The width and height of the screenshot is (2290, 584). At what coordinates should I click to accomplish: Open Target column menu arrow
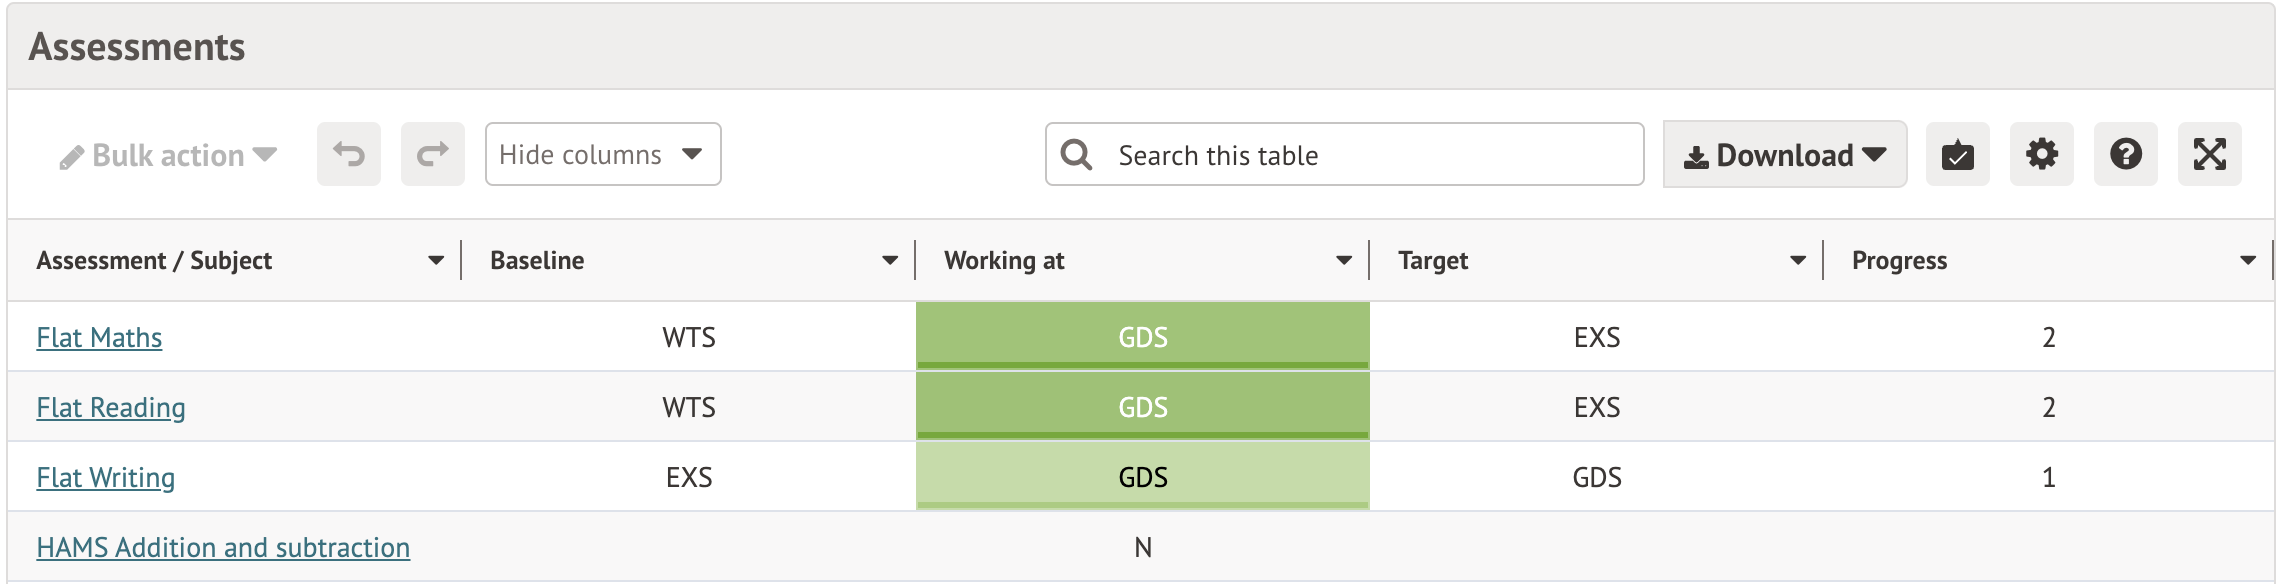1798,260
